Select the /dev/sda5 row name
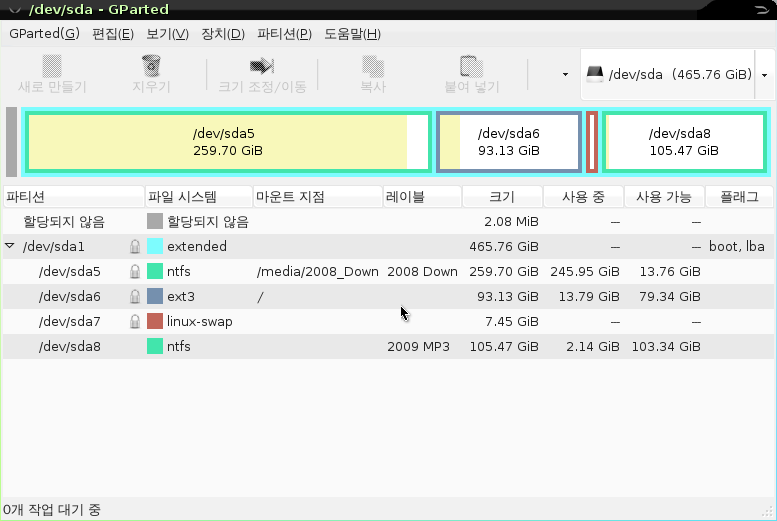This screenshot has width=777, height=521. tap(70, 272)
